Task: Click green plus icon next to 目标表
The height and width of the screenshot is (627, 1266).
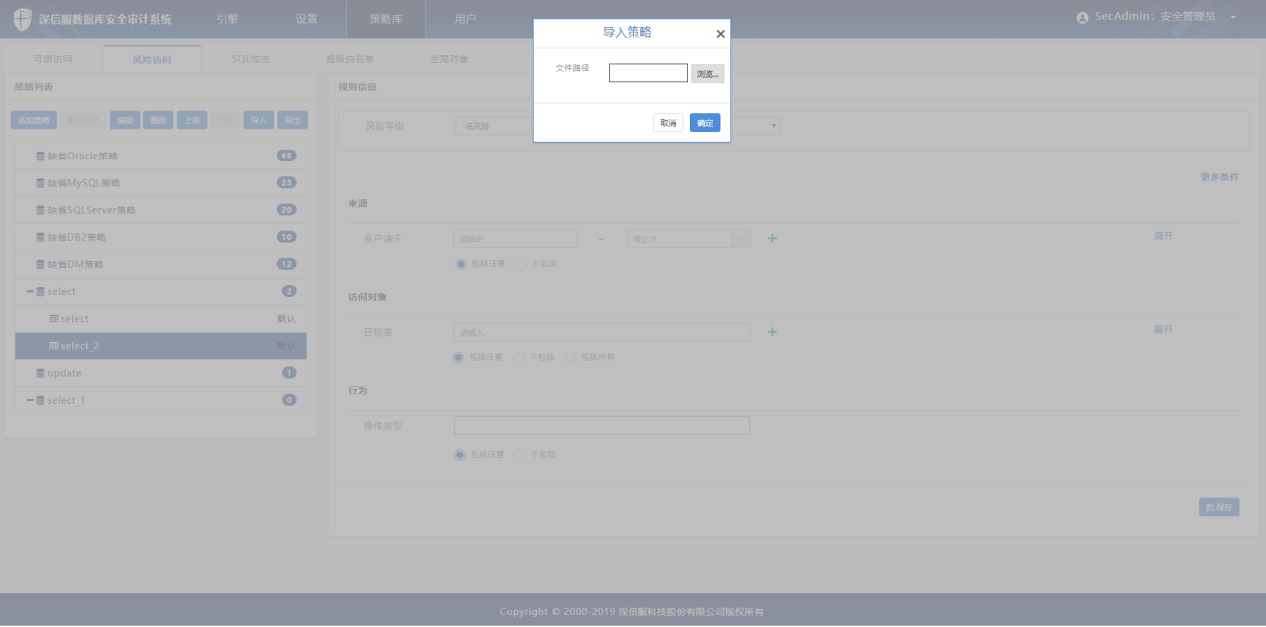Action: (x=772, y=332)
